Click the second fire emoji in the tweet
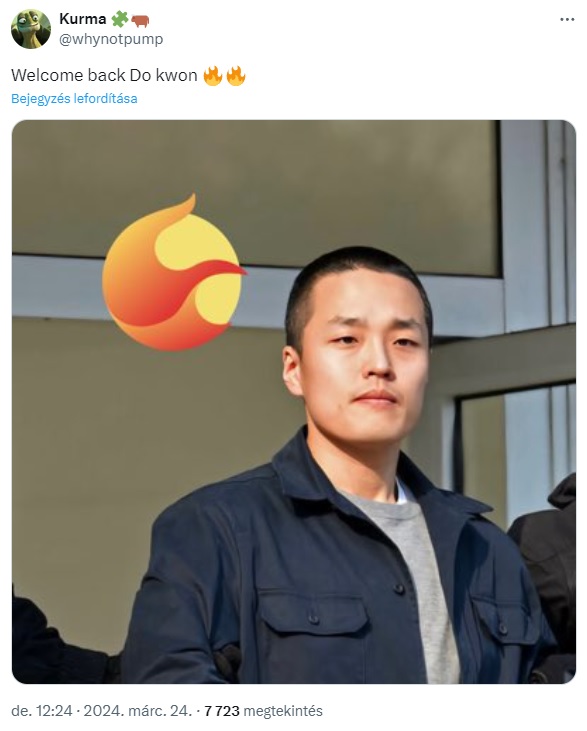The height and width of the screenshot is (731, 587). tap(236, 76)
